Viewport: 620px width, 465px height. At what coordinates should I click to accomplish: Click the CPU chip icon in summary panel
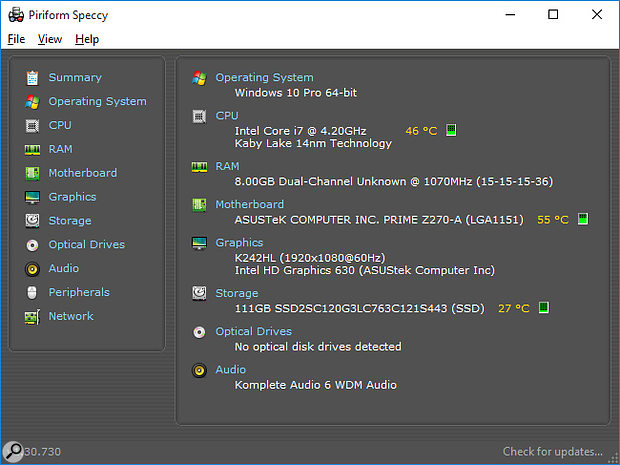(199, 116)
